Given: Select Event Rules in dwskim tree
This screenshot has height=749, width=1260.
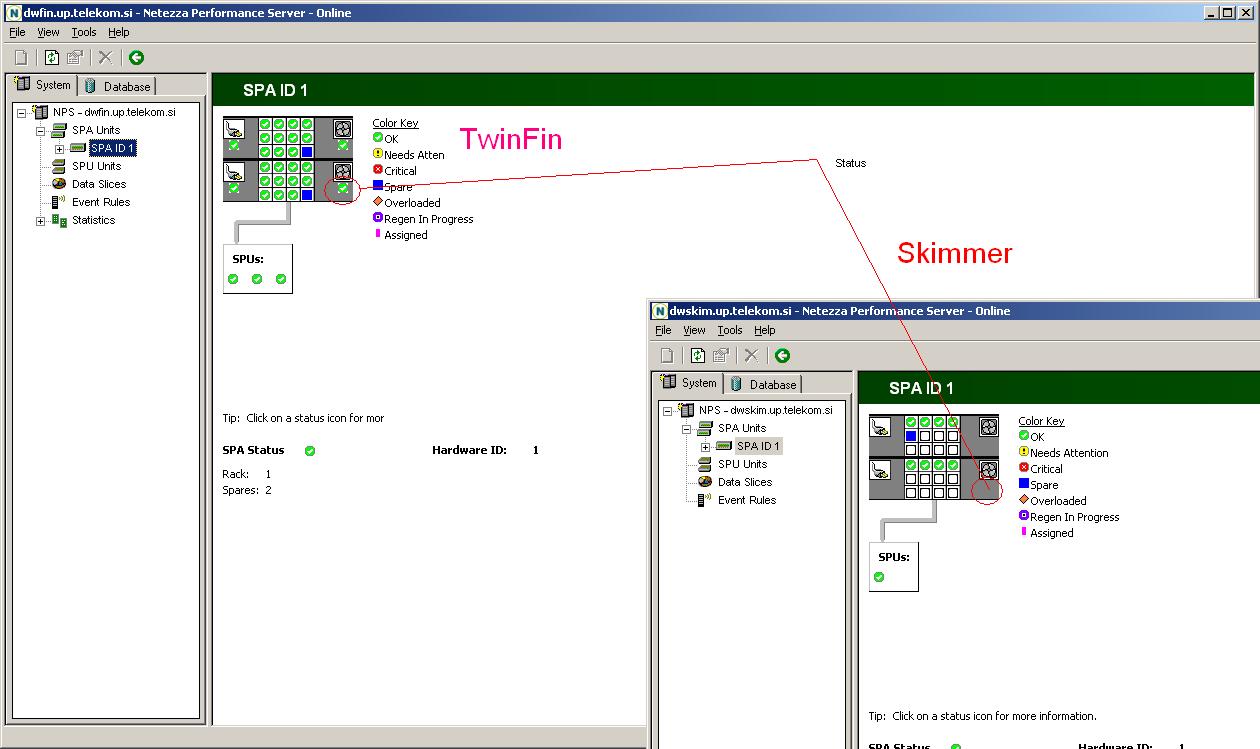Looking at the screenshot, I should click(x=747, y=500).
